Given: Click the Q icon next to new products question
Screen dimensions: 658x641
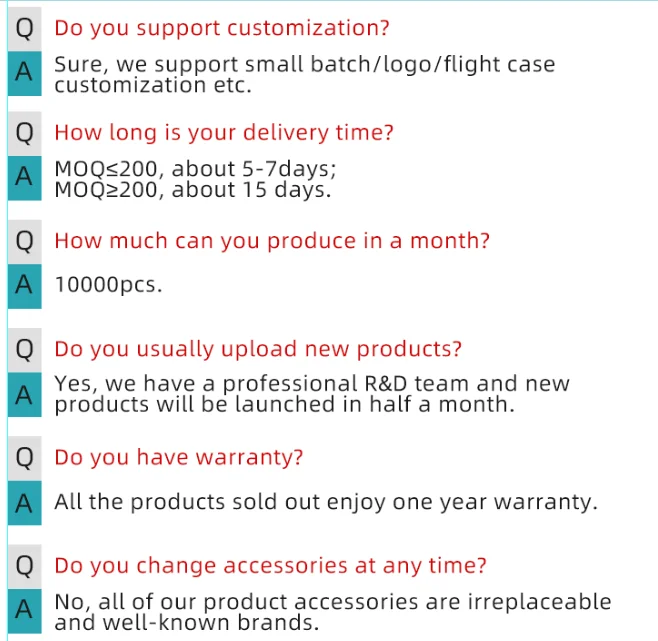Looking at the screenshot, I should pyautogui.click(x=25, y=350).
